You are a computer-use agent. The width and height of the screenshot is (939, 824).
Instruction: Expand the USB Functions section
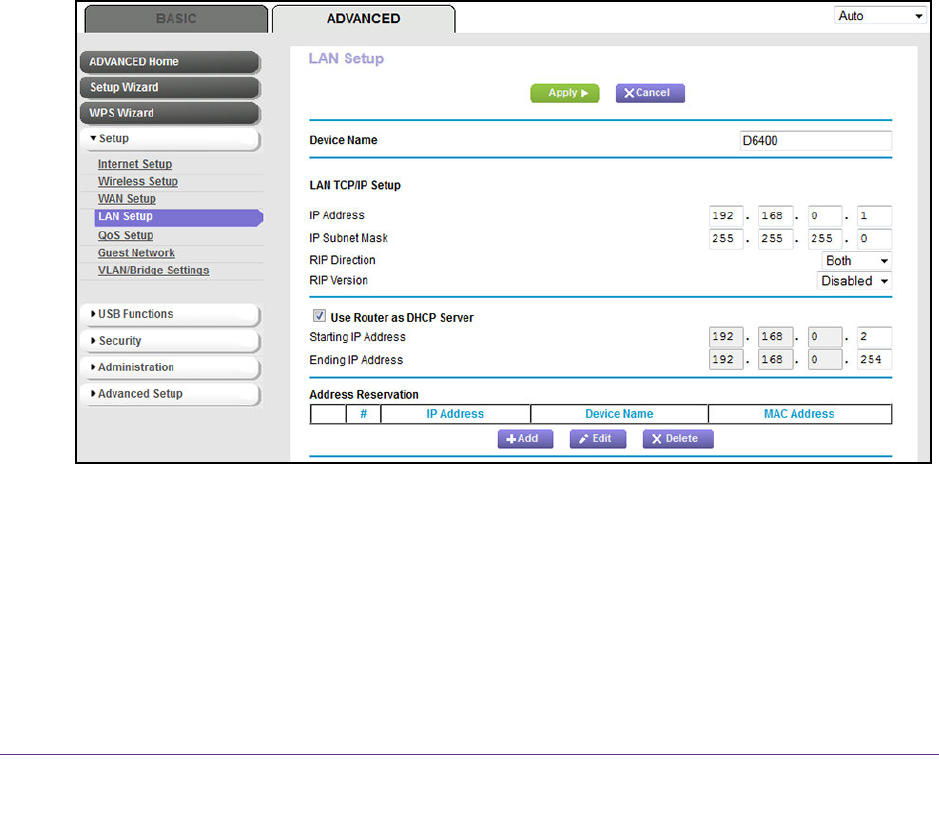tap(171, 315)
